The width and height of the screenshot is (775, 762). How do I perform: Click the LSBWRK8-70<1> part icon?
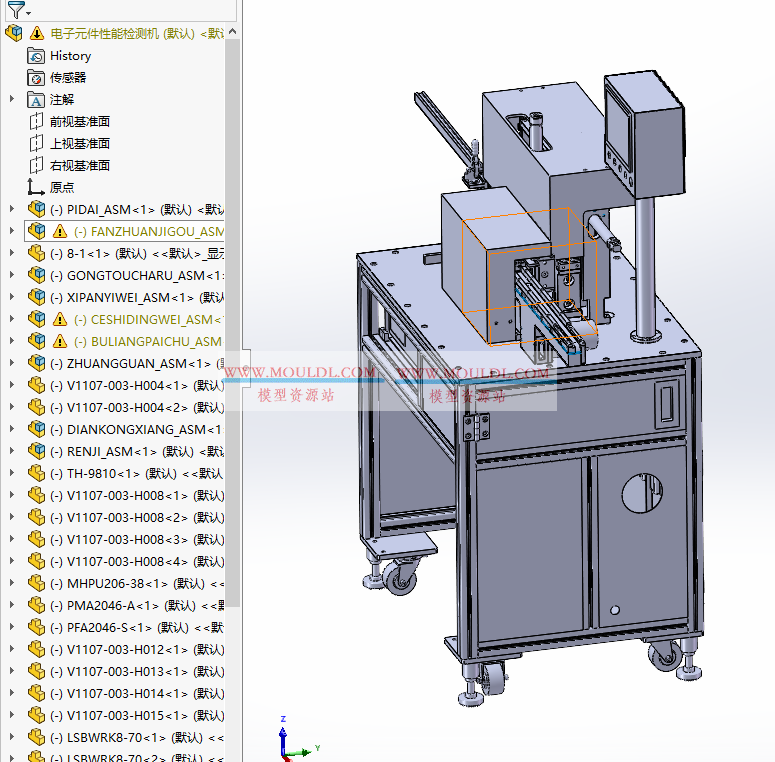[x=37, y=737]
